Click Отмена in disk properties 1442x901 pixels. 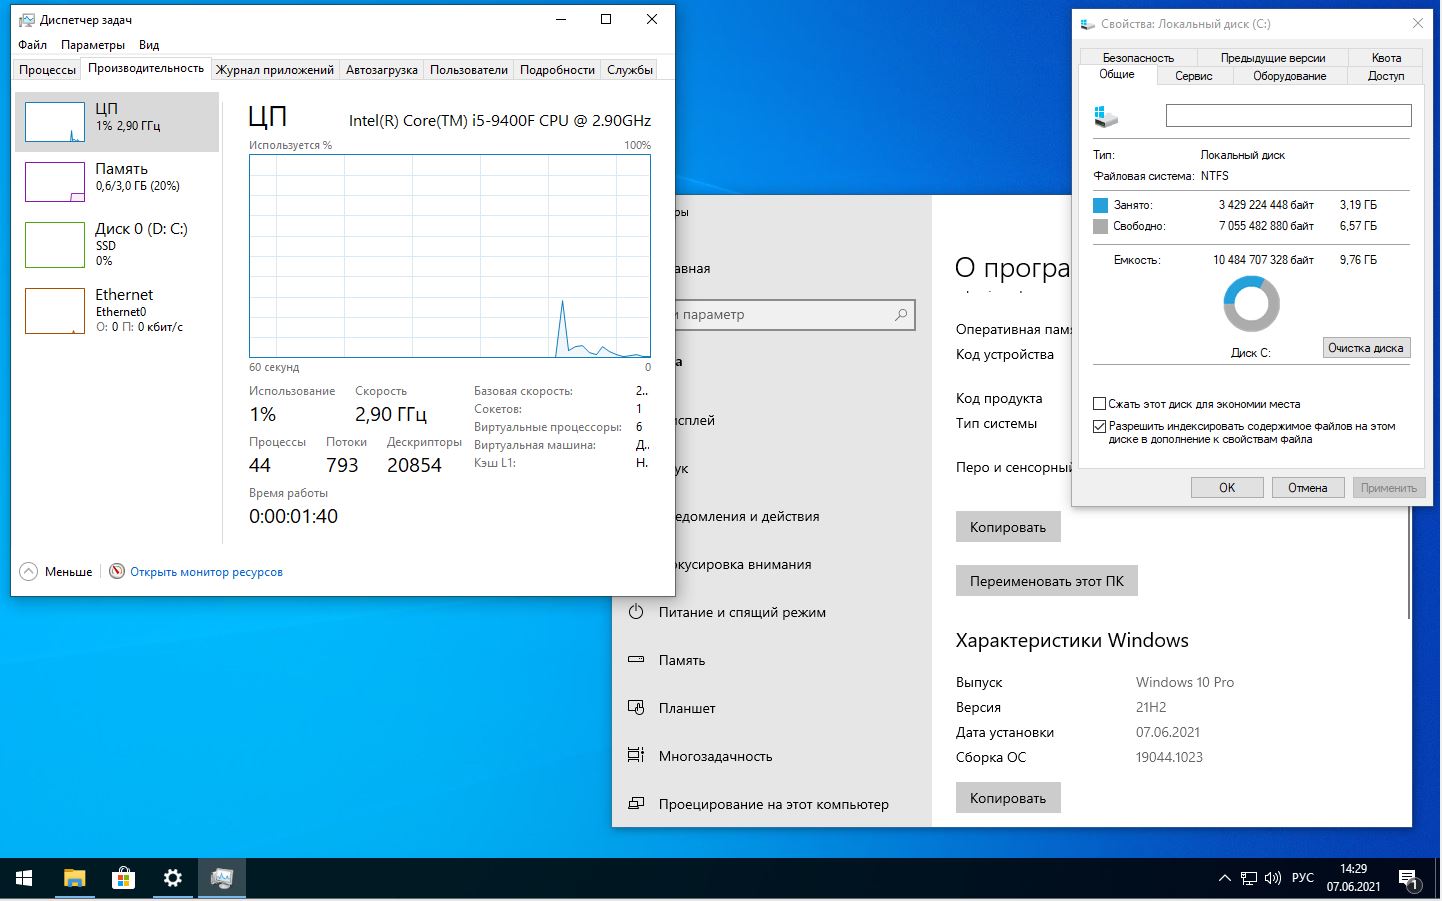pyautogui.click(x=1308, y=488)
